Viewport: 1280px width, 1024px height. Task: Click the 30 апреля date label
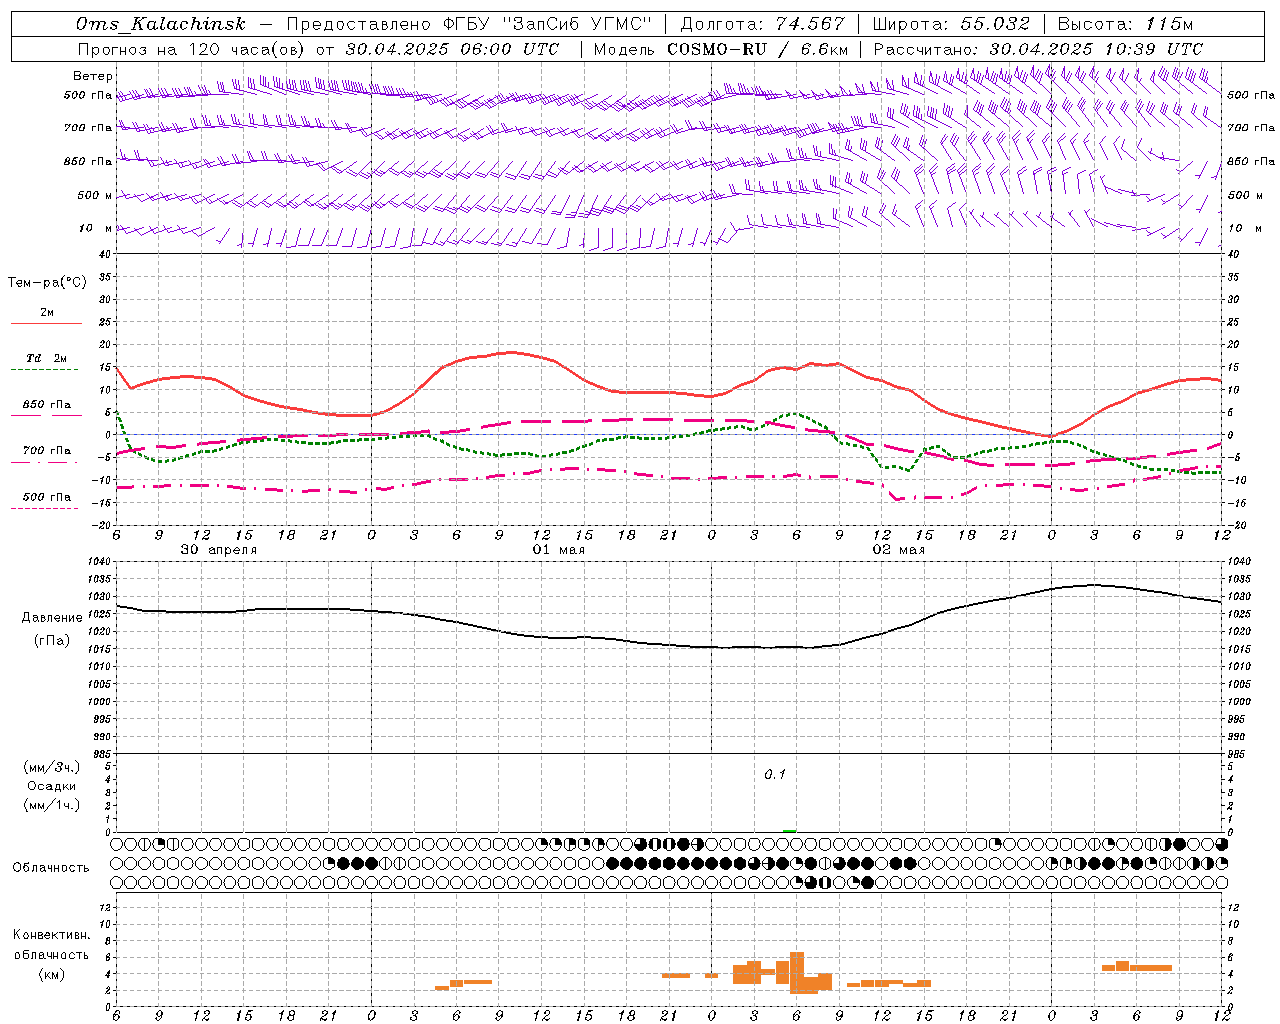218,550
